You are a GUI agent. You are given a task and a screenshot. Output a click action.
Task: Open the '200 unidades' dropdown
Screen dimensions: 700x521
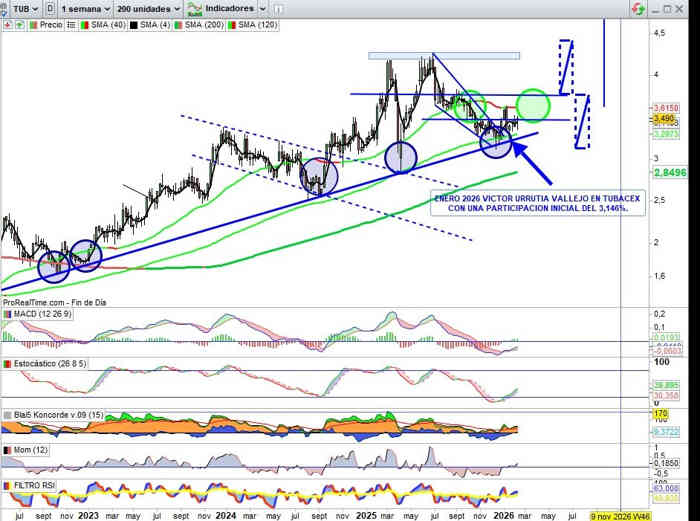coord(147,8)
